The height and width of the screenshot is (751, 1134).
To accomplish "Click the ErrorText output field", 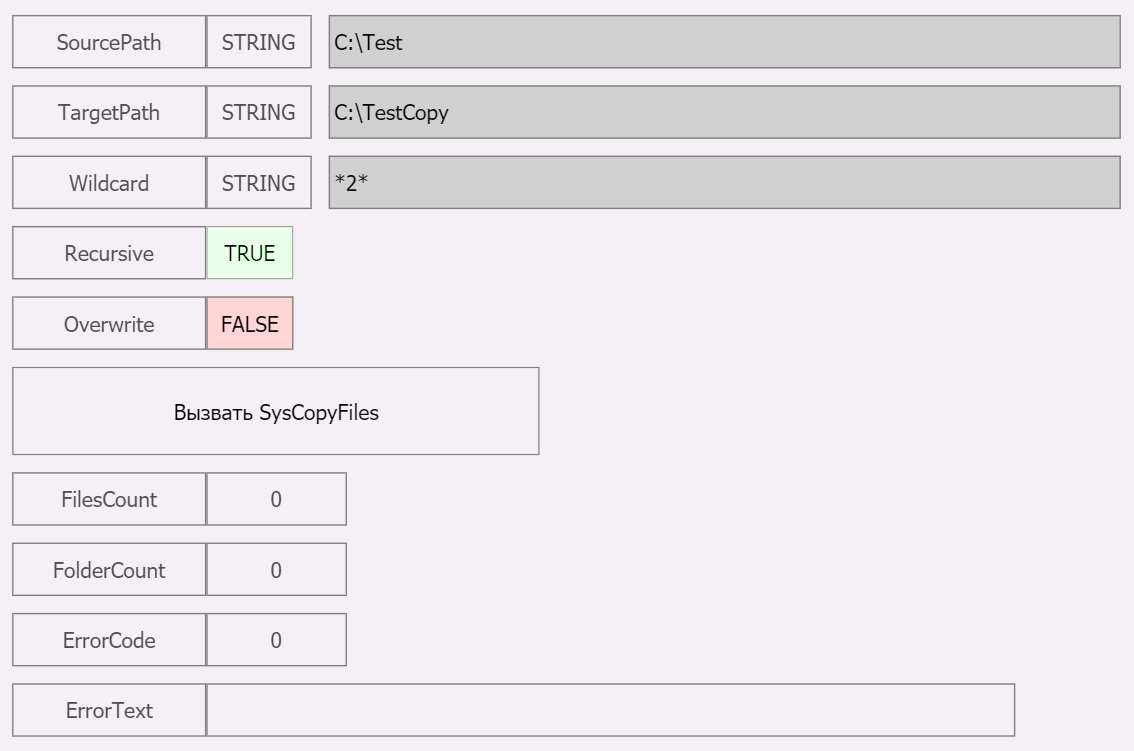I will [x=610, y=710].
